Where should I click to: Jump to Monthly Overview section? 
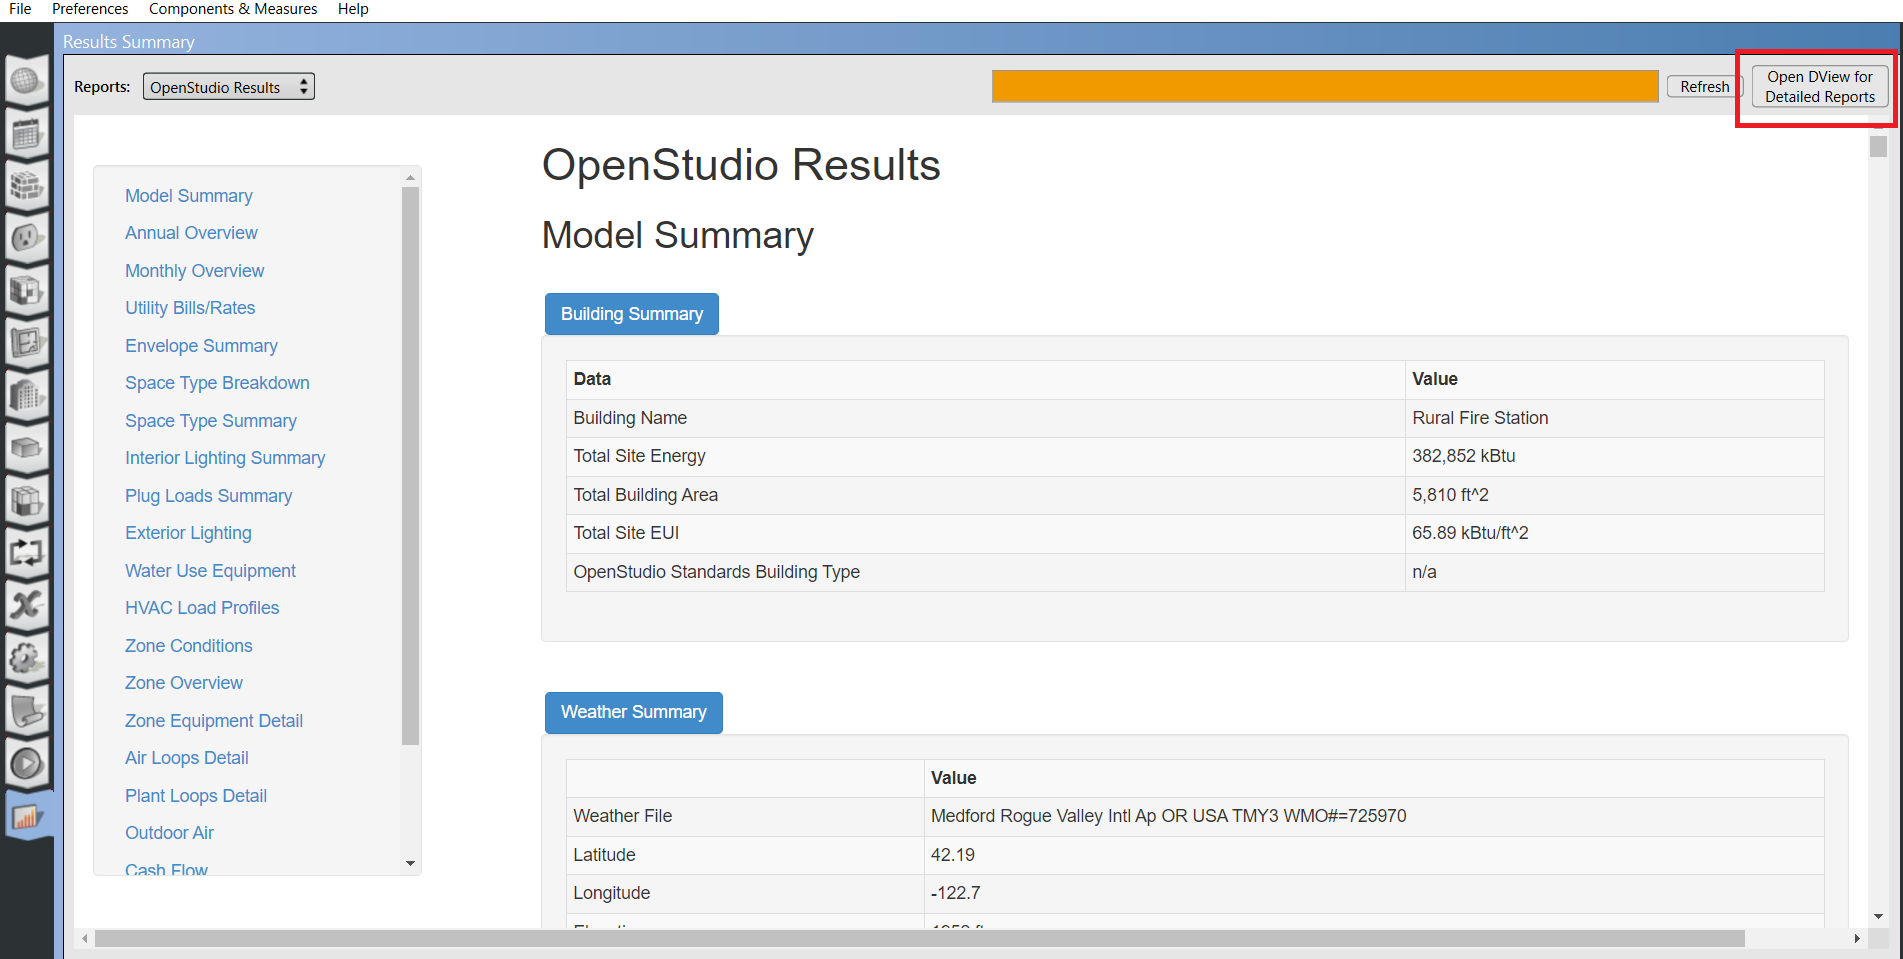click(x=195, y=271)
